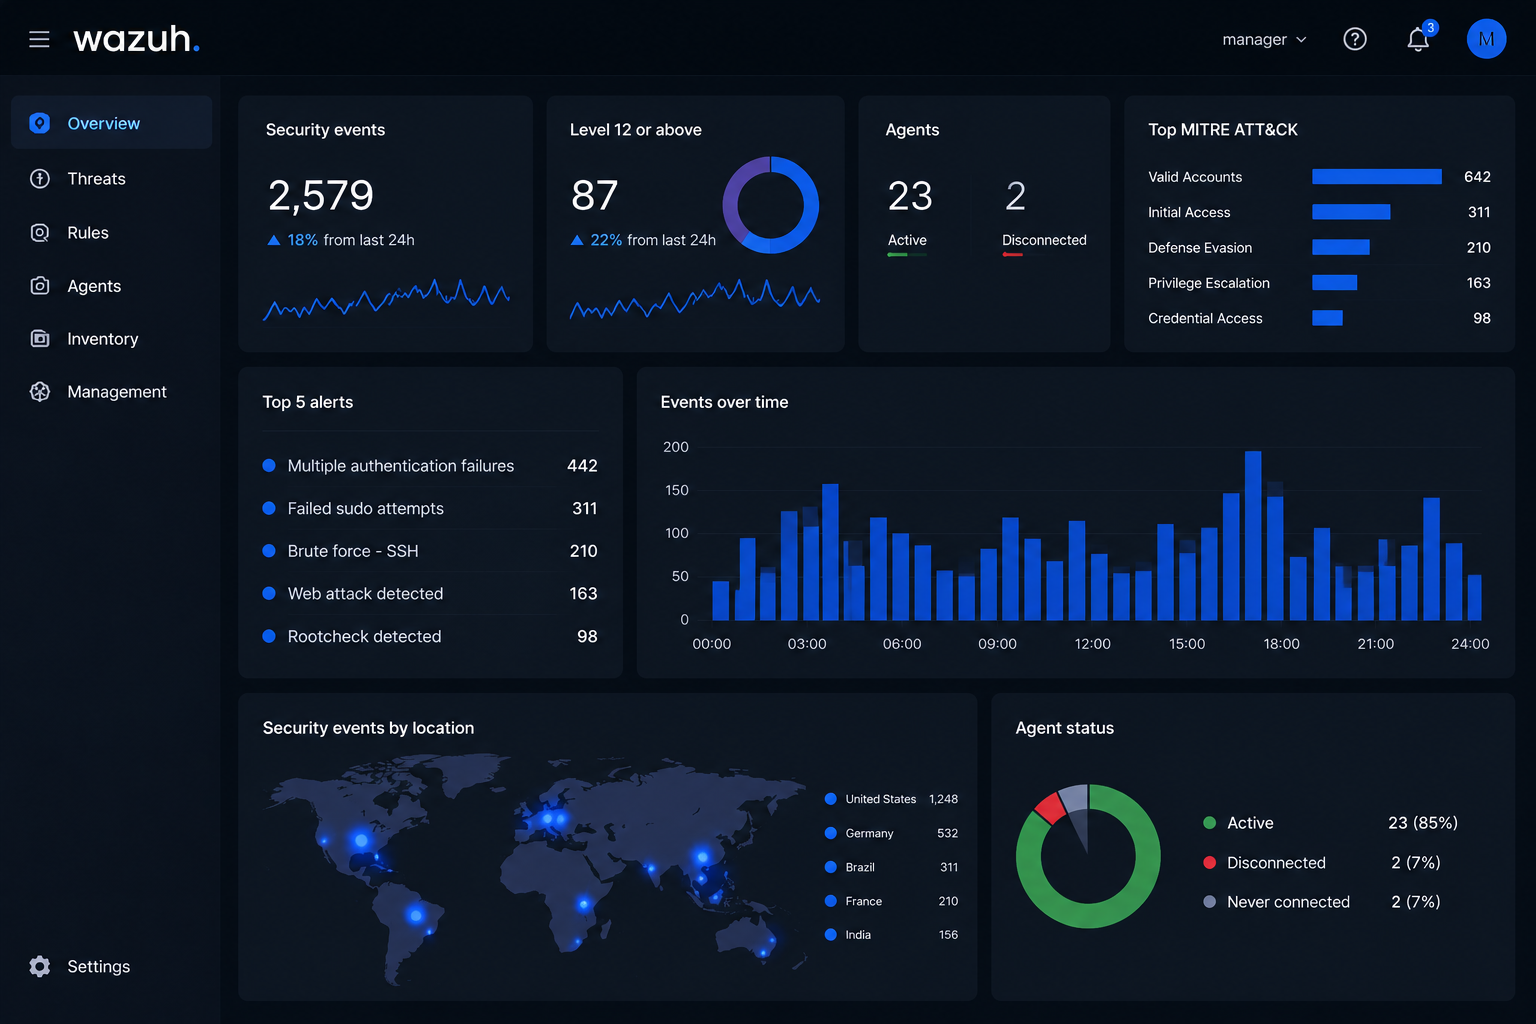Click the Disconnected red legend swatch
The image size is (1536, 1024).
pyautogui.click(x=1209, y=862)
